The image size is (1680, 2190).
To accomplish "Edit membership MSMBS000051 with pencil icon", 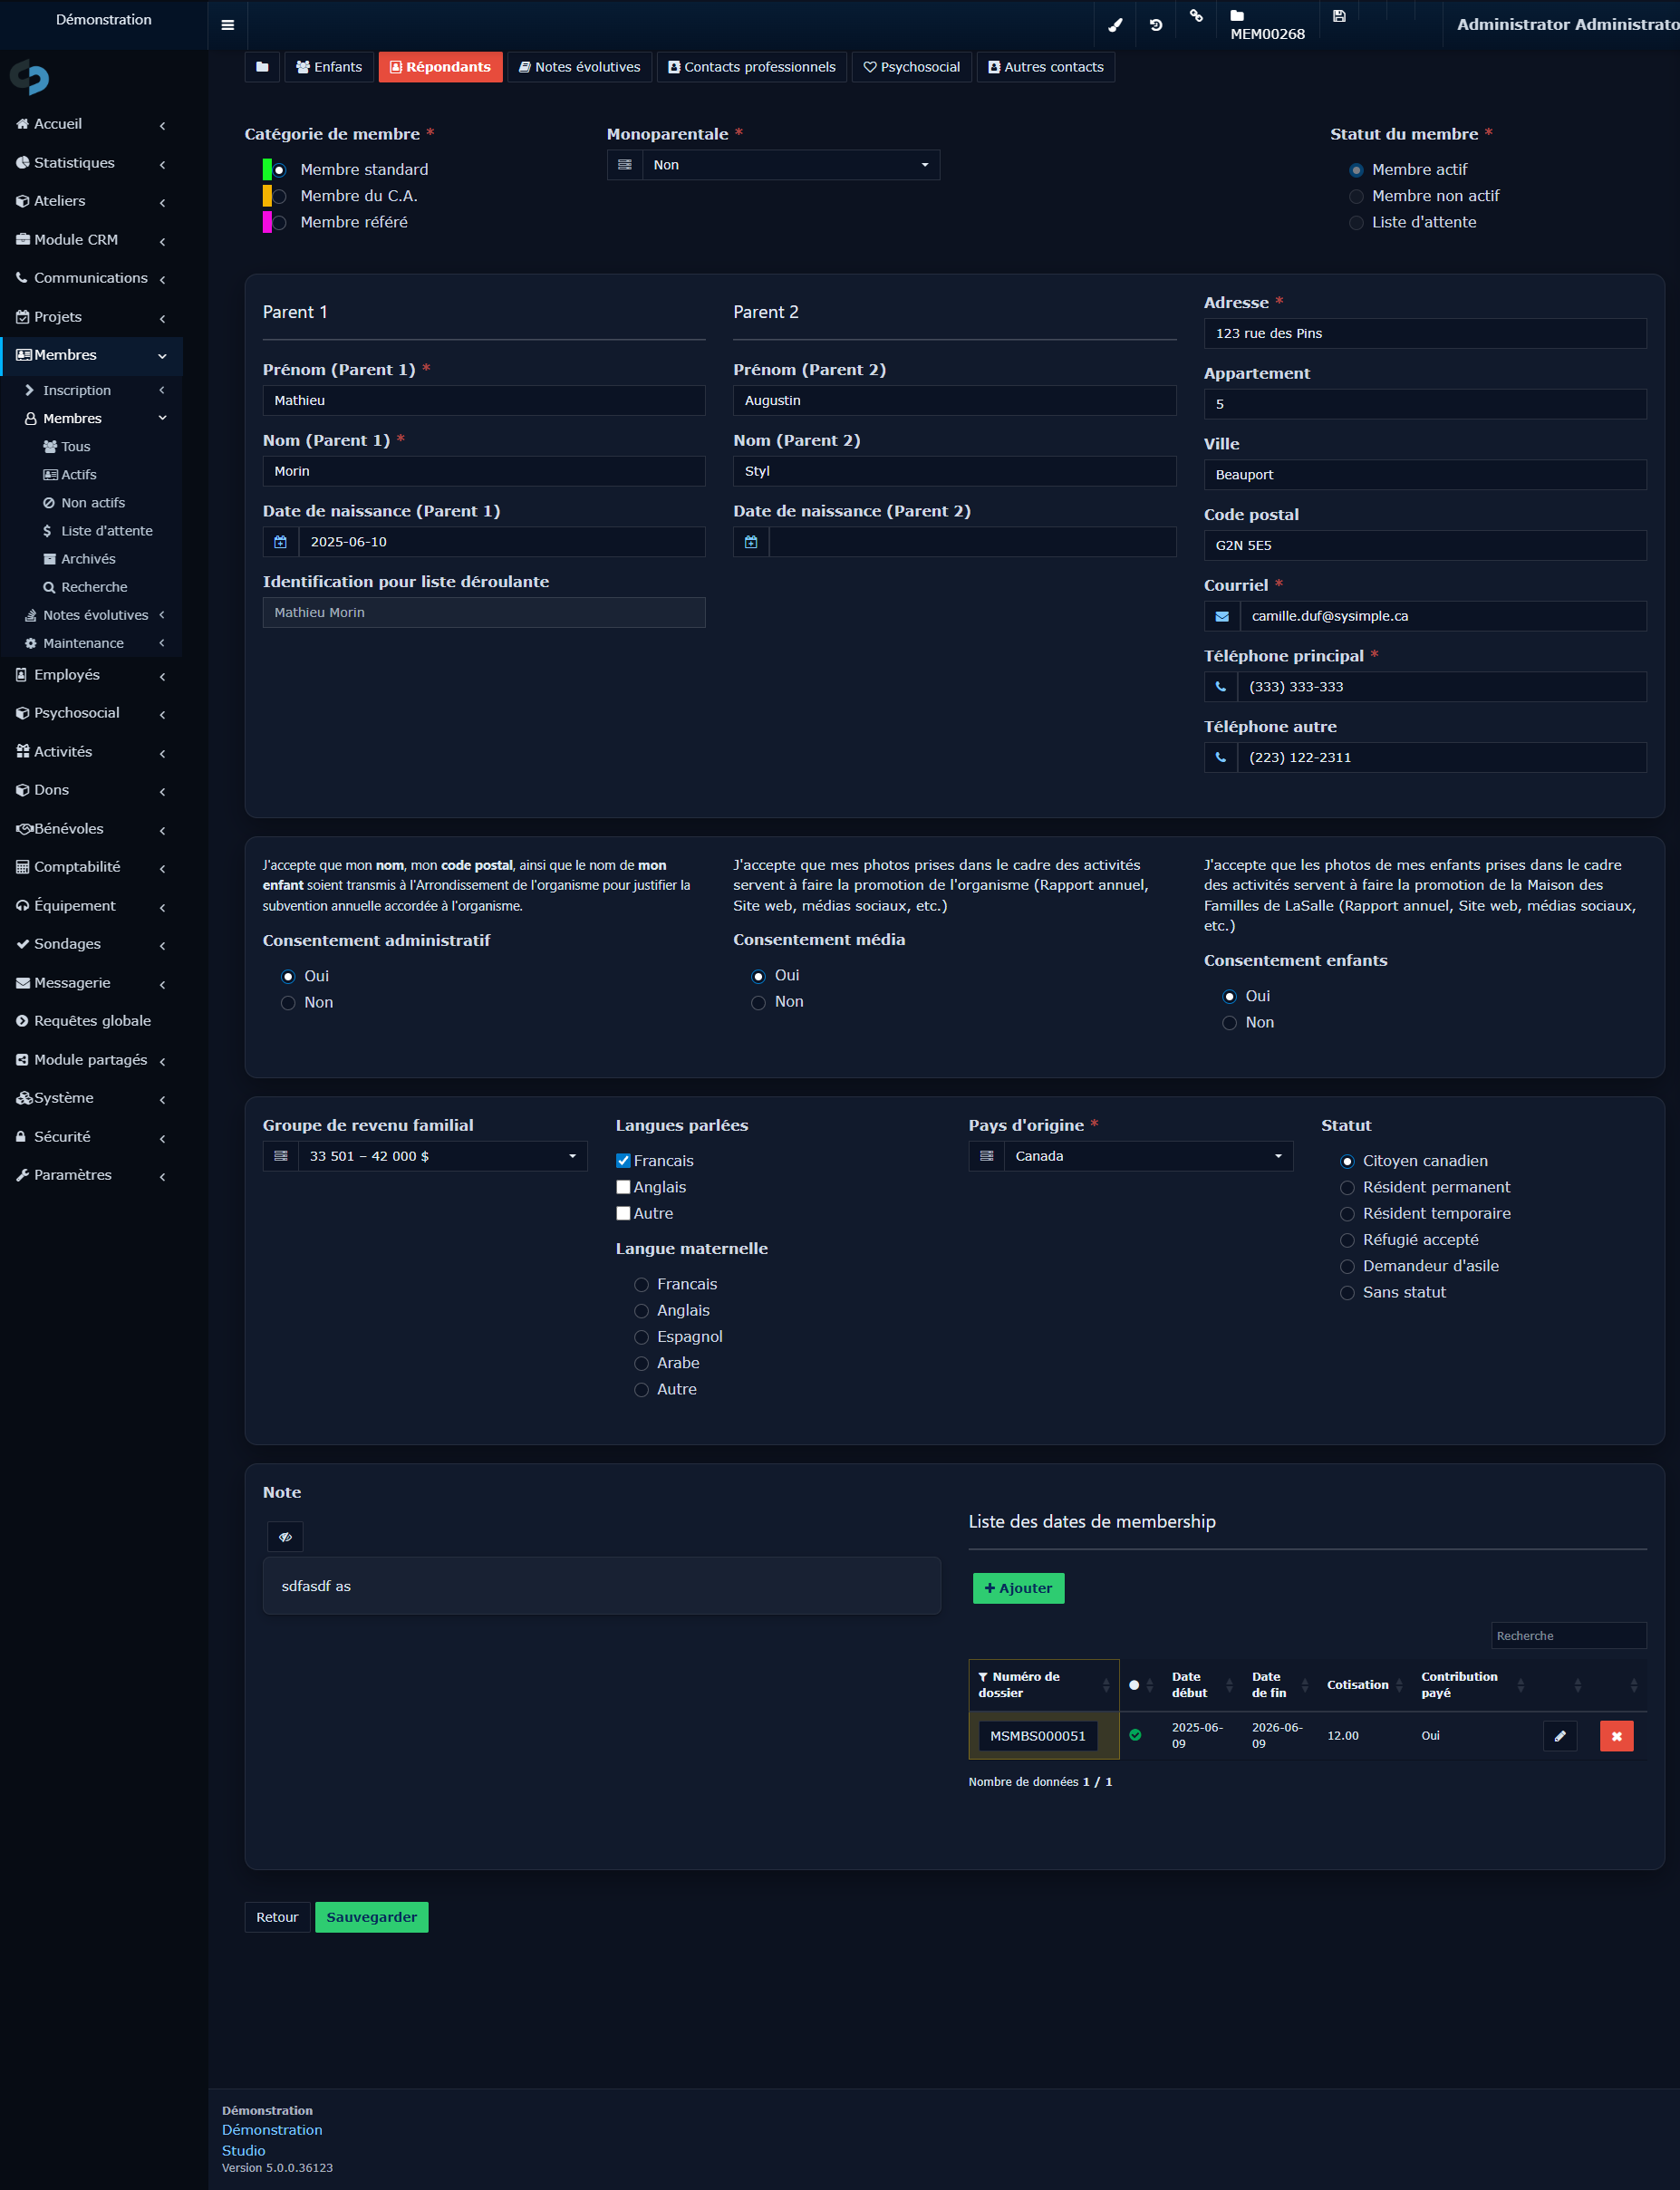I will pos(1560,1736).
